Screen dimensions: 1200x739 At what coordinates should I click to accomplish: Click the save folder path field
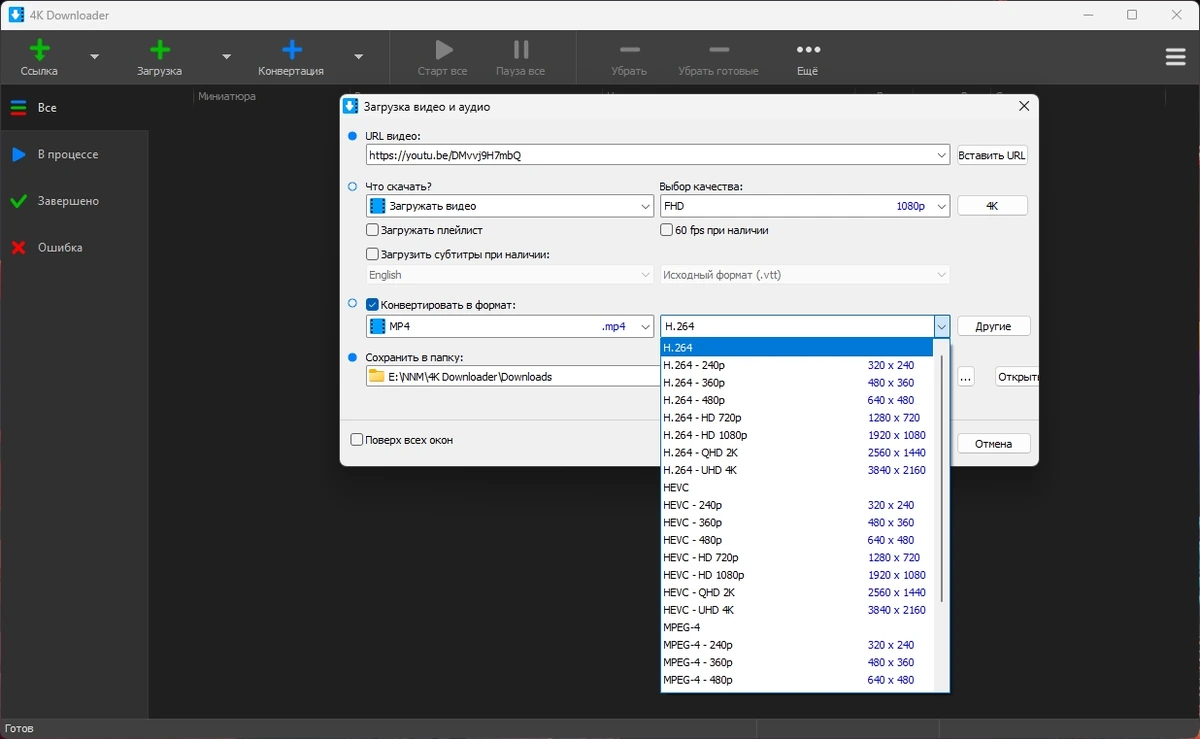click(x=513, y=377)
